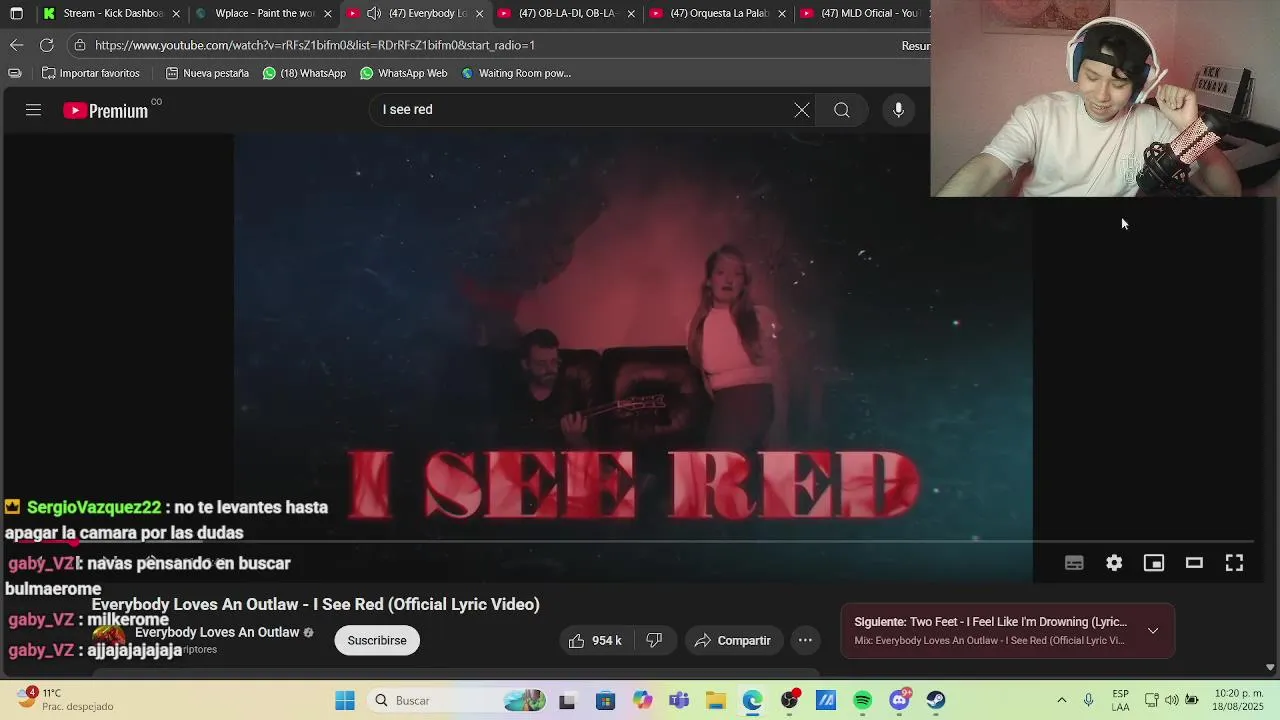
Task: Open File Explorer from the taskbar
Action: (x=715, y=700)
